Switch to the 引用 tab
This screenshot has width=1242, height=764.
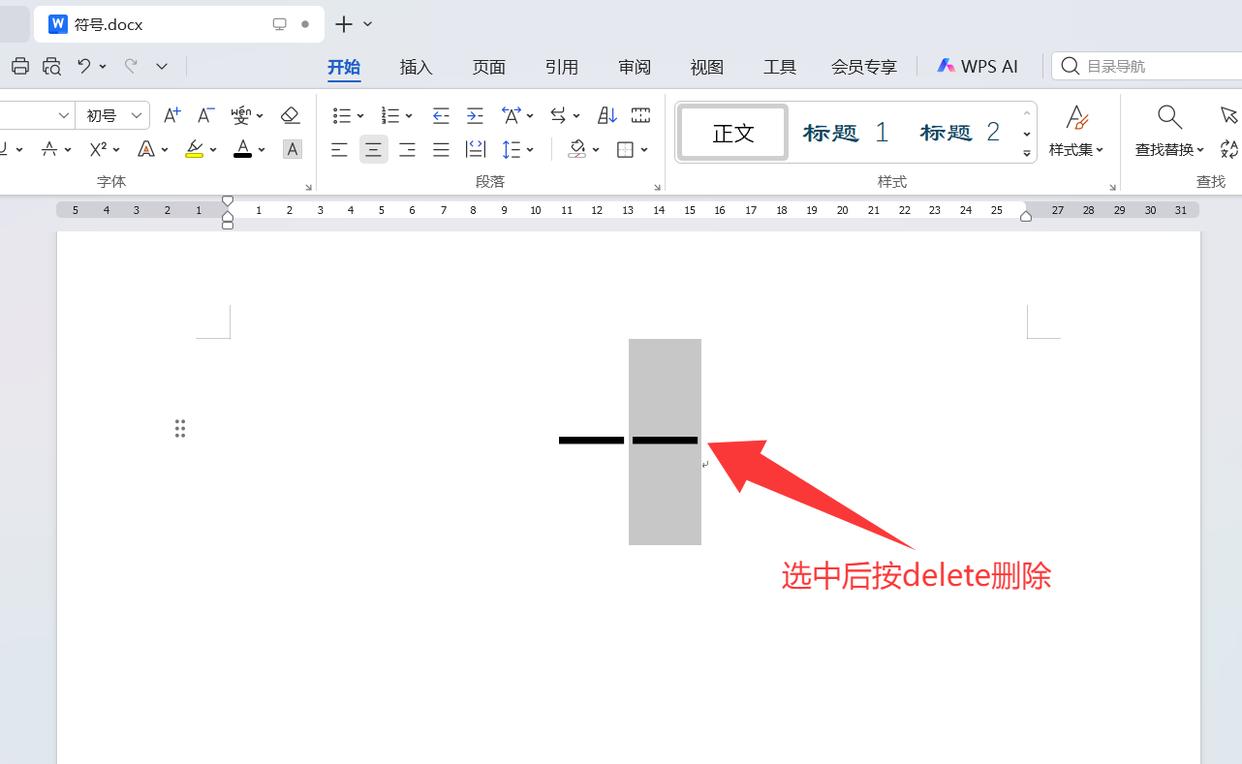[562, 67]
